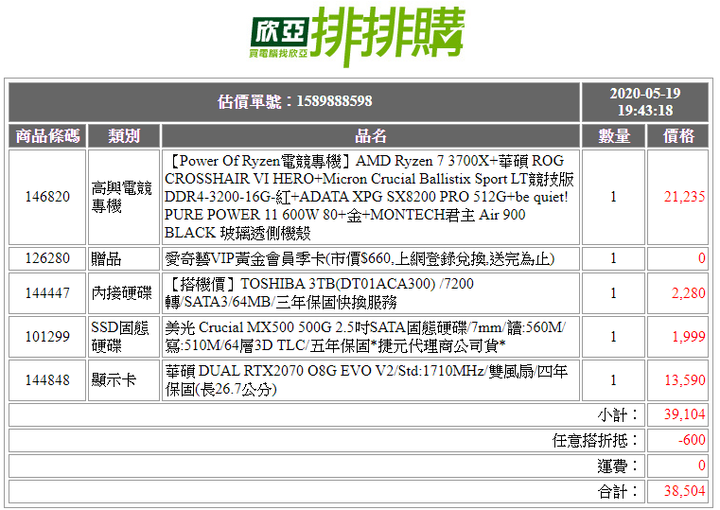Screen dimensions: 720x510
Task: Click the 運費 label
Action: [618, 466]
